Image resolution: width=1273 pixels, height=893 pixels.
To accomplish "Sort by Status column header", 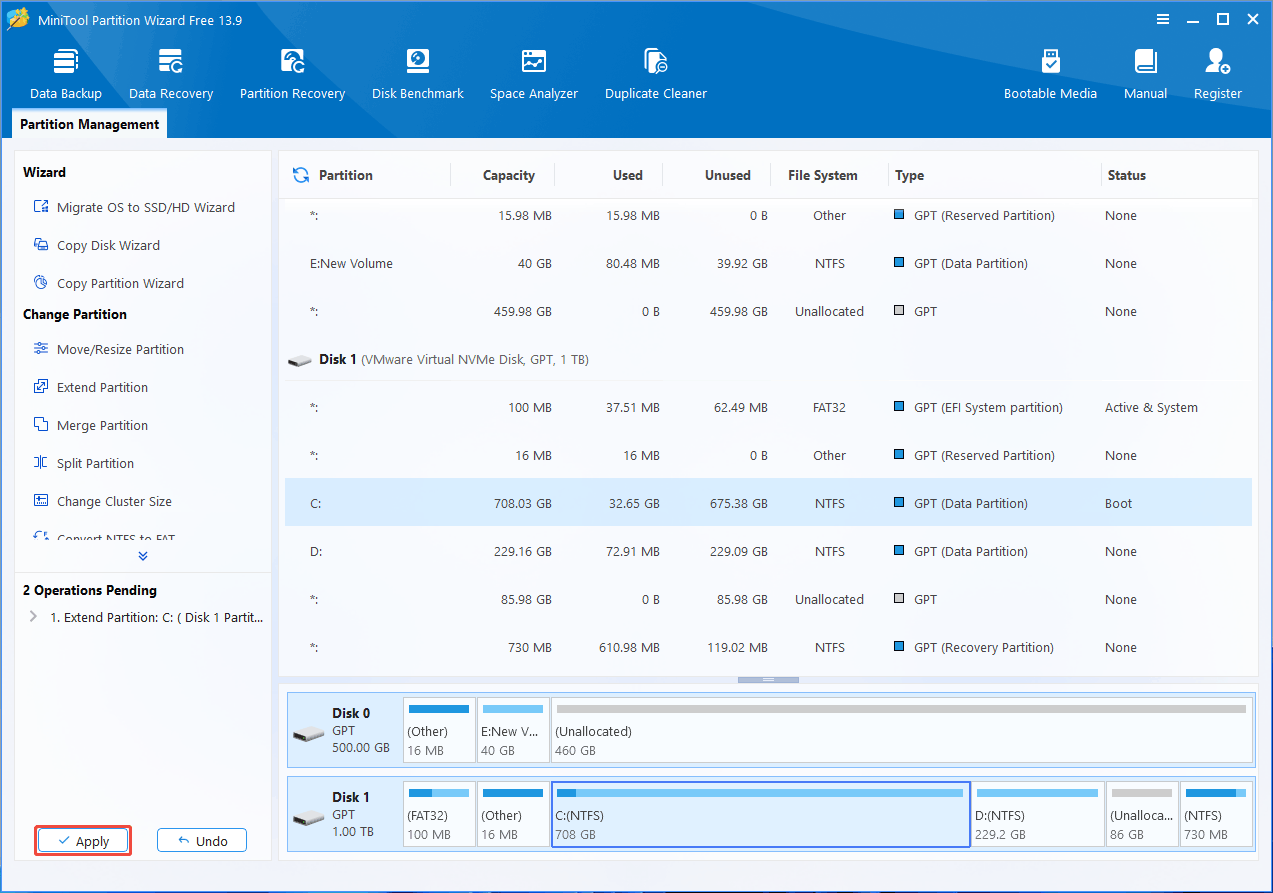I will click(x=1126, y=175).
